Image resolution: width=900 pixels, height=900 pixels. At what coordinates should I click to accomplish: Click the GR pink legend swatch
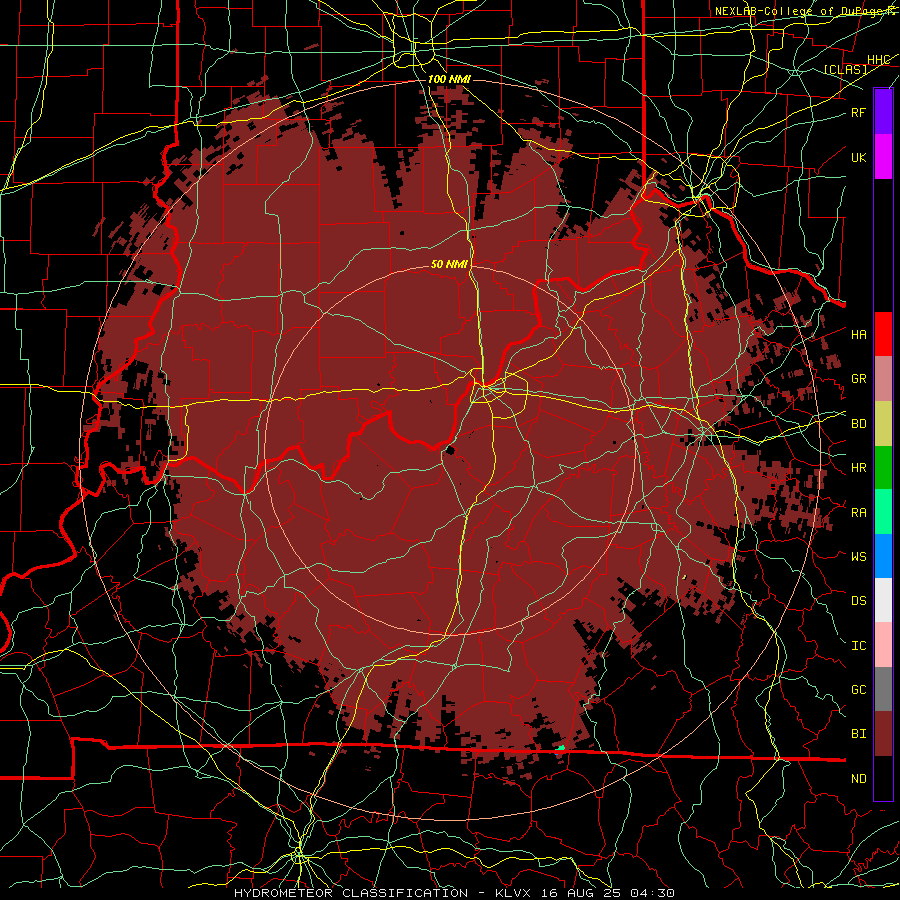coord(883,379)
